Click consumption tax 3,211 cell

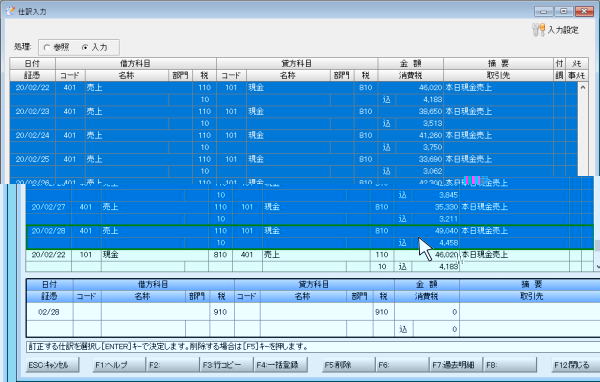tap(435, 219)
